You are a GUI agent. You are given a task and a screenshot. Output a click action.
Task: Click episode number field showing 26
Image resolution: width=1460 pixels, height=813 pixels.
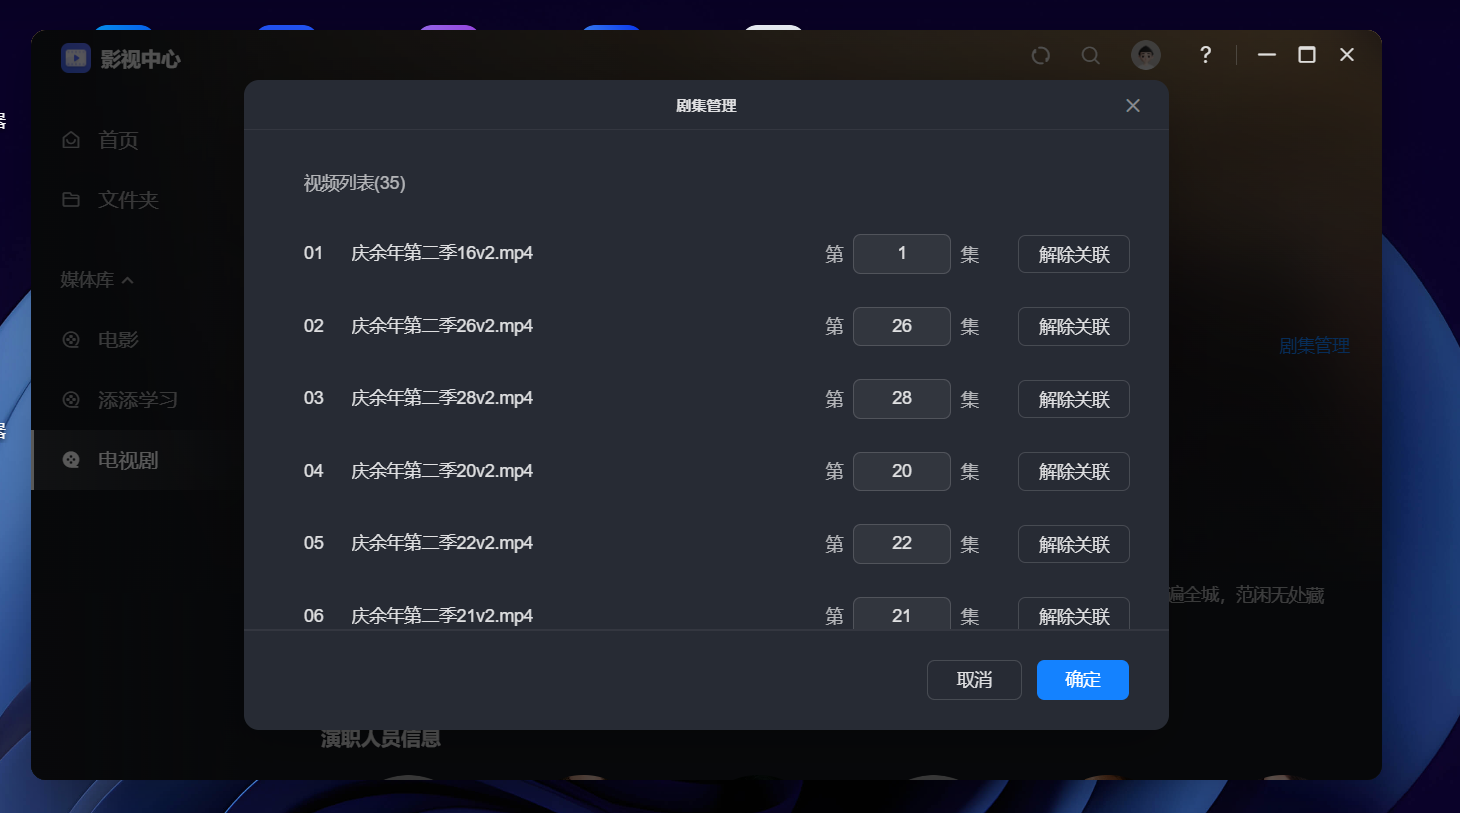pyautogui.click(x=901, y=326)
